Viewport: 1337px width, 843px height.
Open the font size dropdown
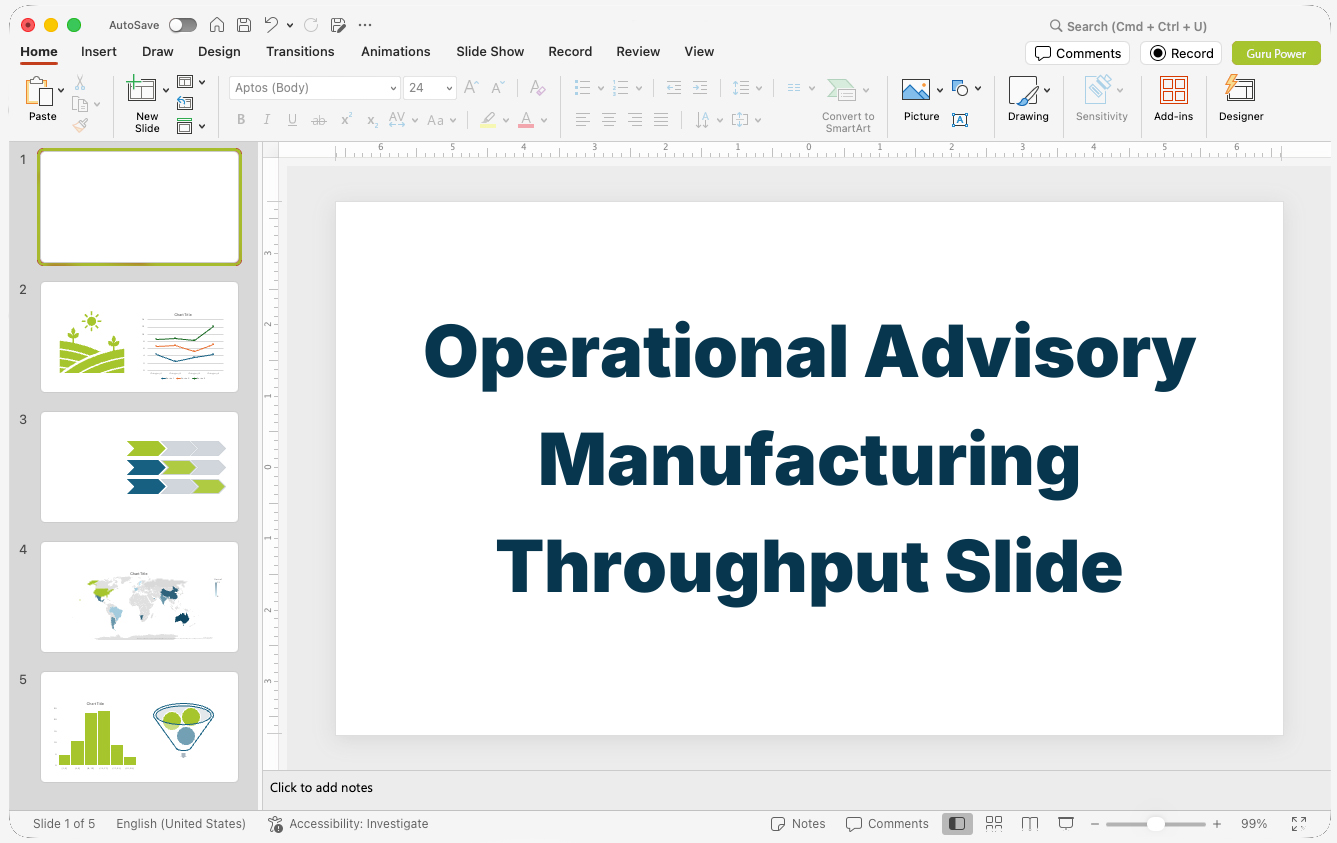(x=449, y=88)
